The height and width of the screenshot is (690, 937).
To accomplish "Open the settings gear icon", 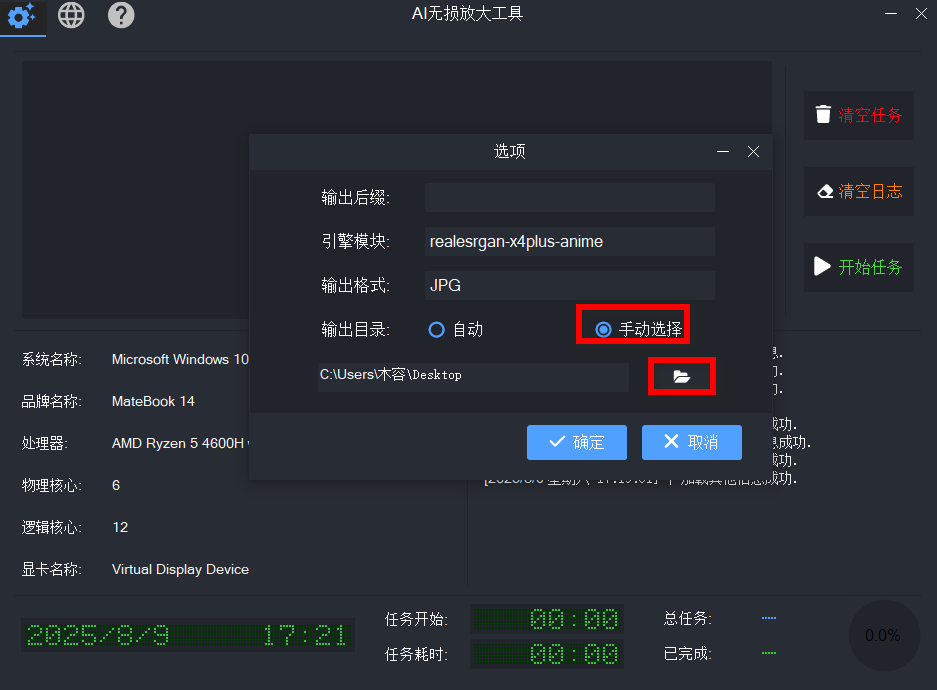I will coord(22,16).
